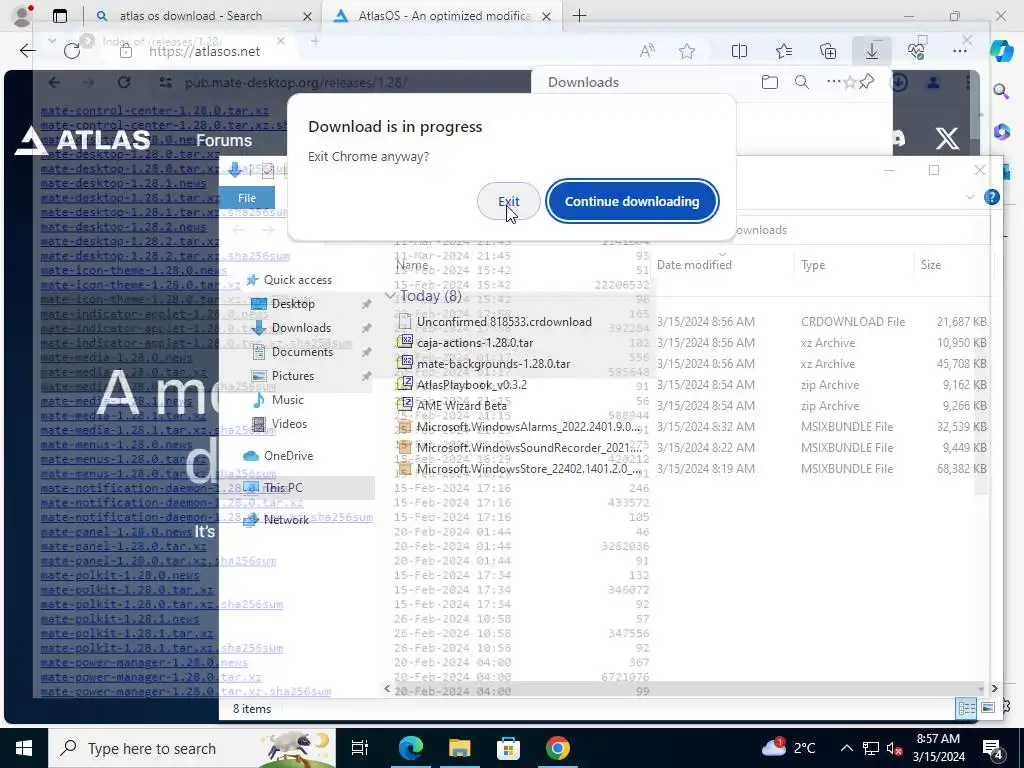Open the Forums link on Atlas site
Screen dimensions: 1024x768
pyautogui.click(x=223, y=140)
